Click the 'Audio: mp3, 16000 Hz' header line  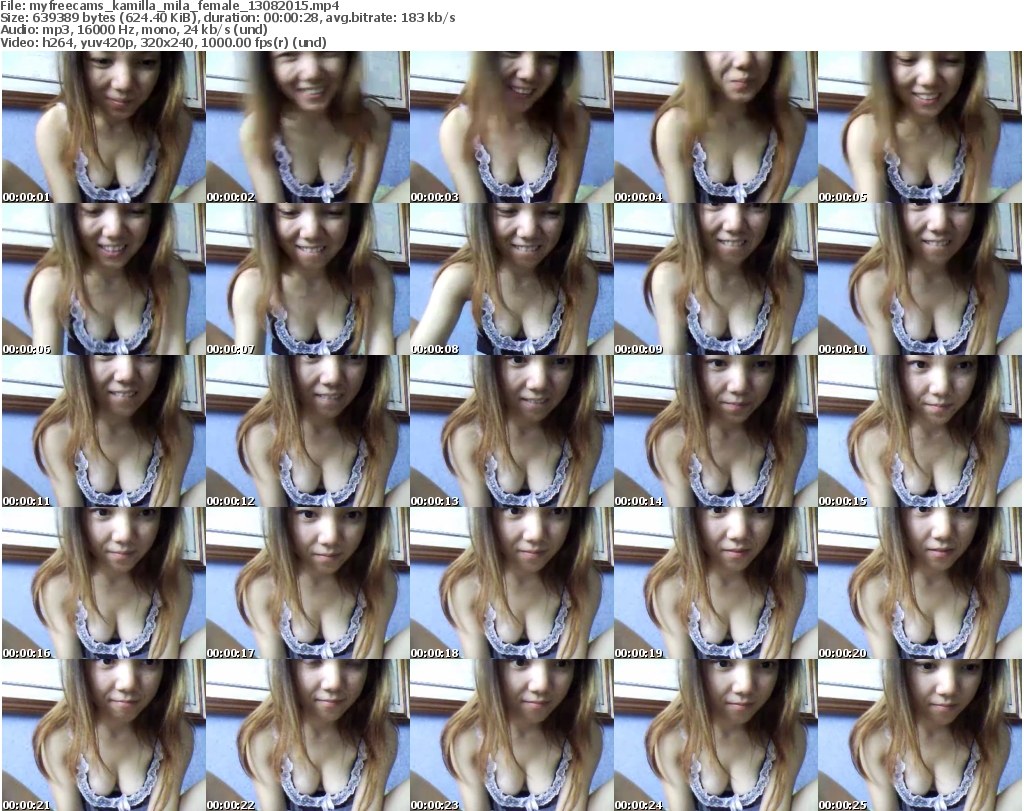point(134,30)
